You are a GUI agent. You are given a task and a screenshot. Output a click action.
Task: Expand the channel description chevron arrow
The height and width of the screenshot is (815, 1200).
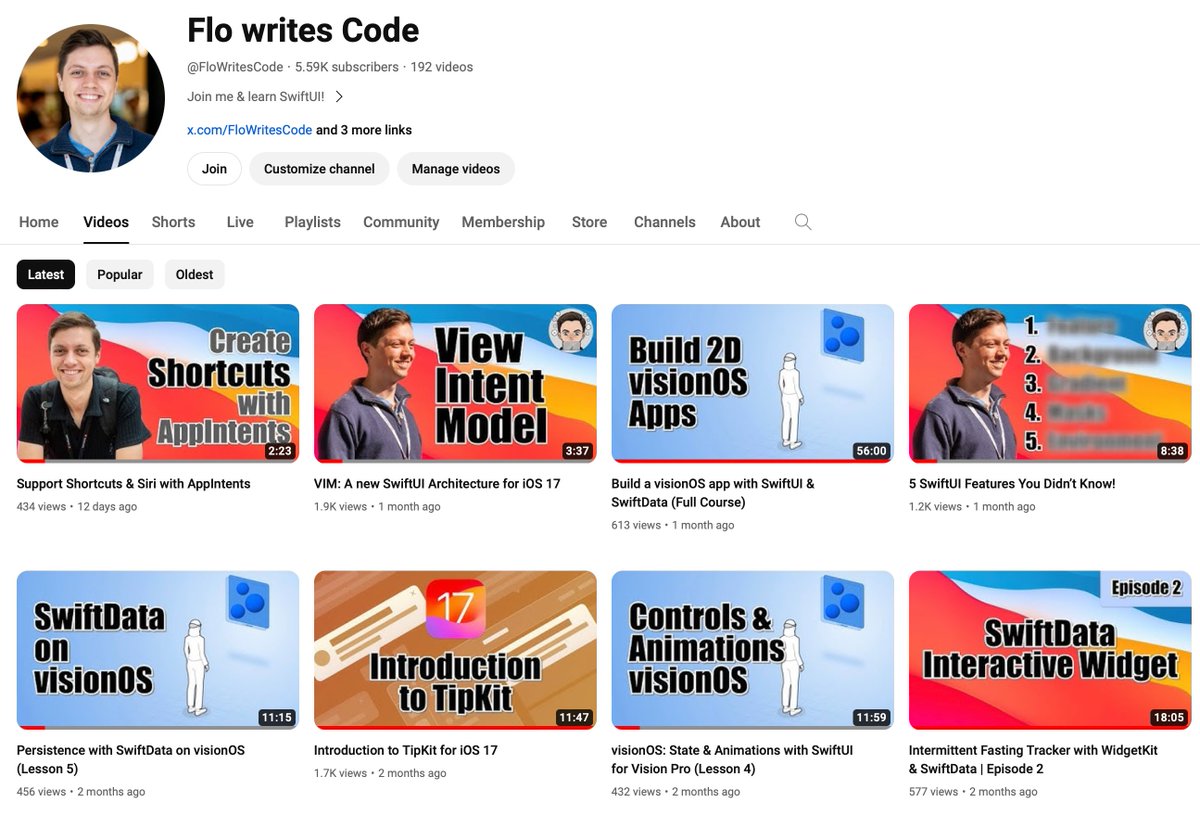[x=339, y=97]
